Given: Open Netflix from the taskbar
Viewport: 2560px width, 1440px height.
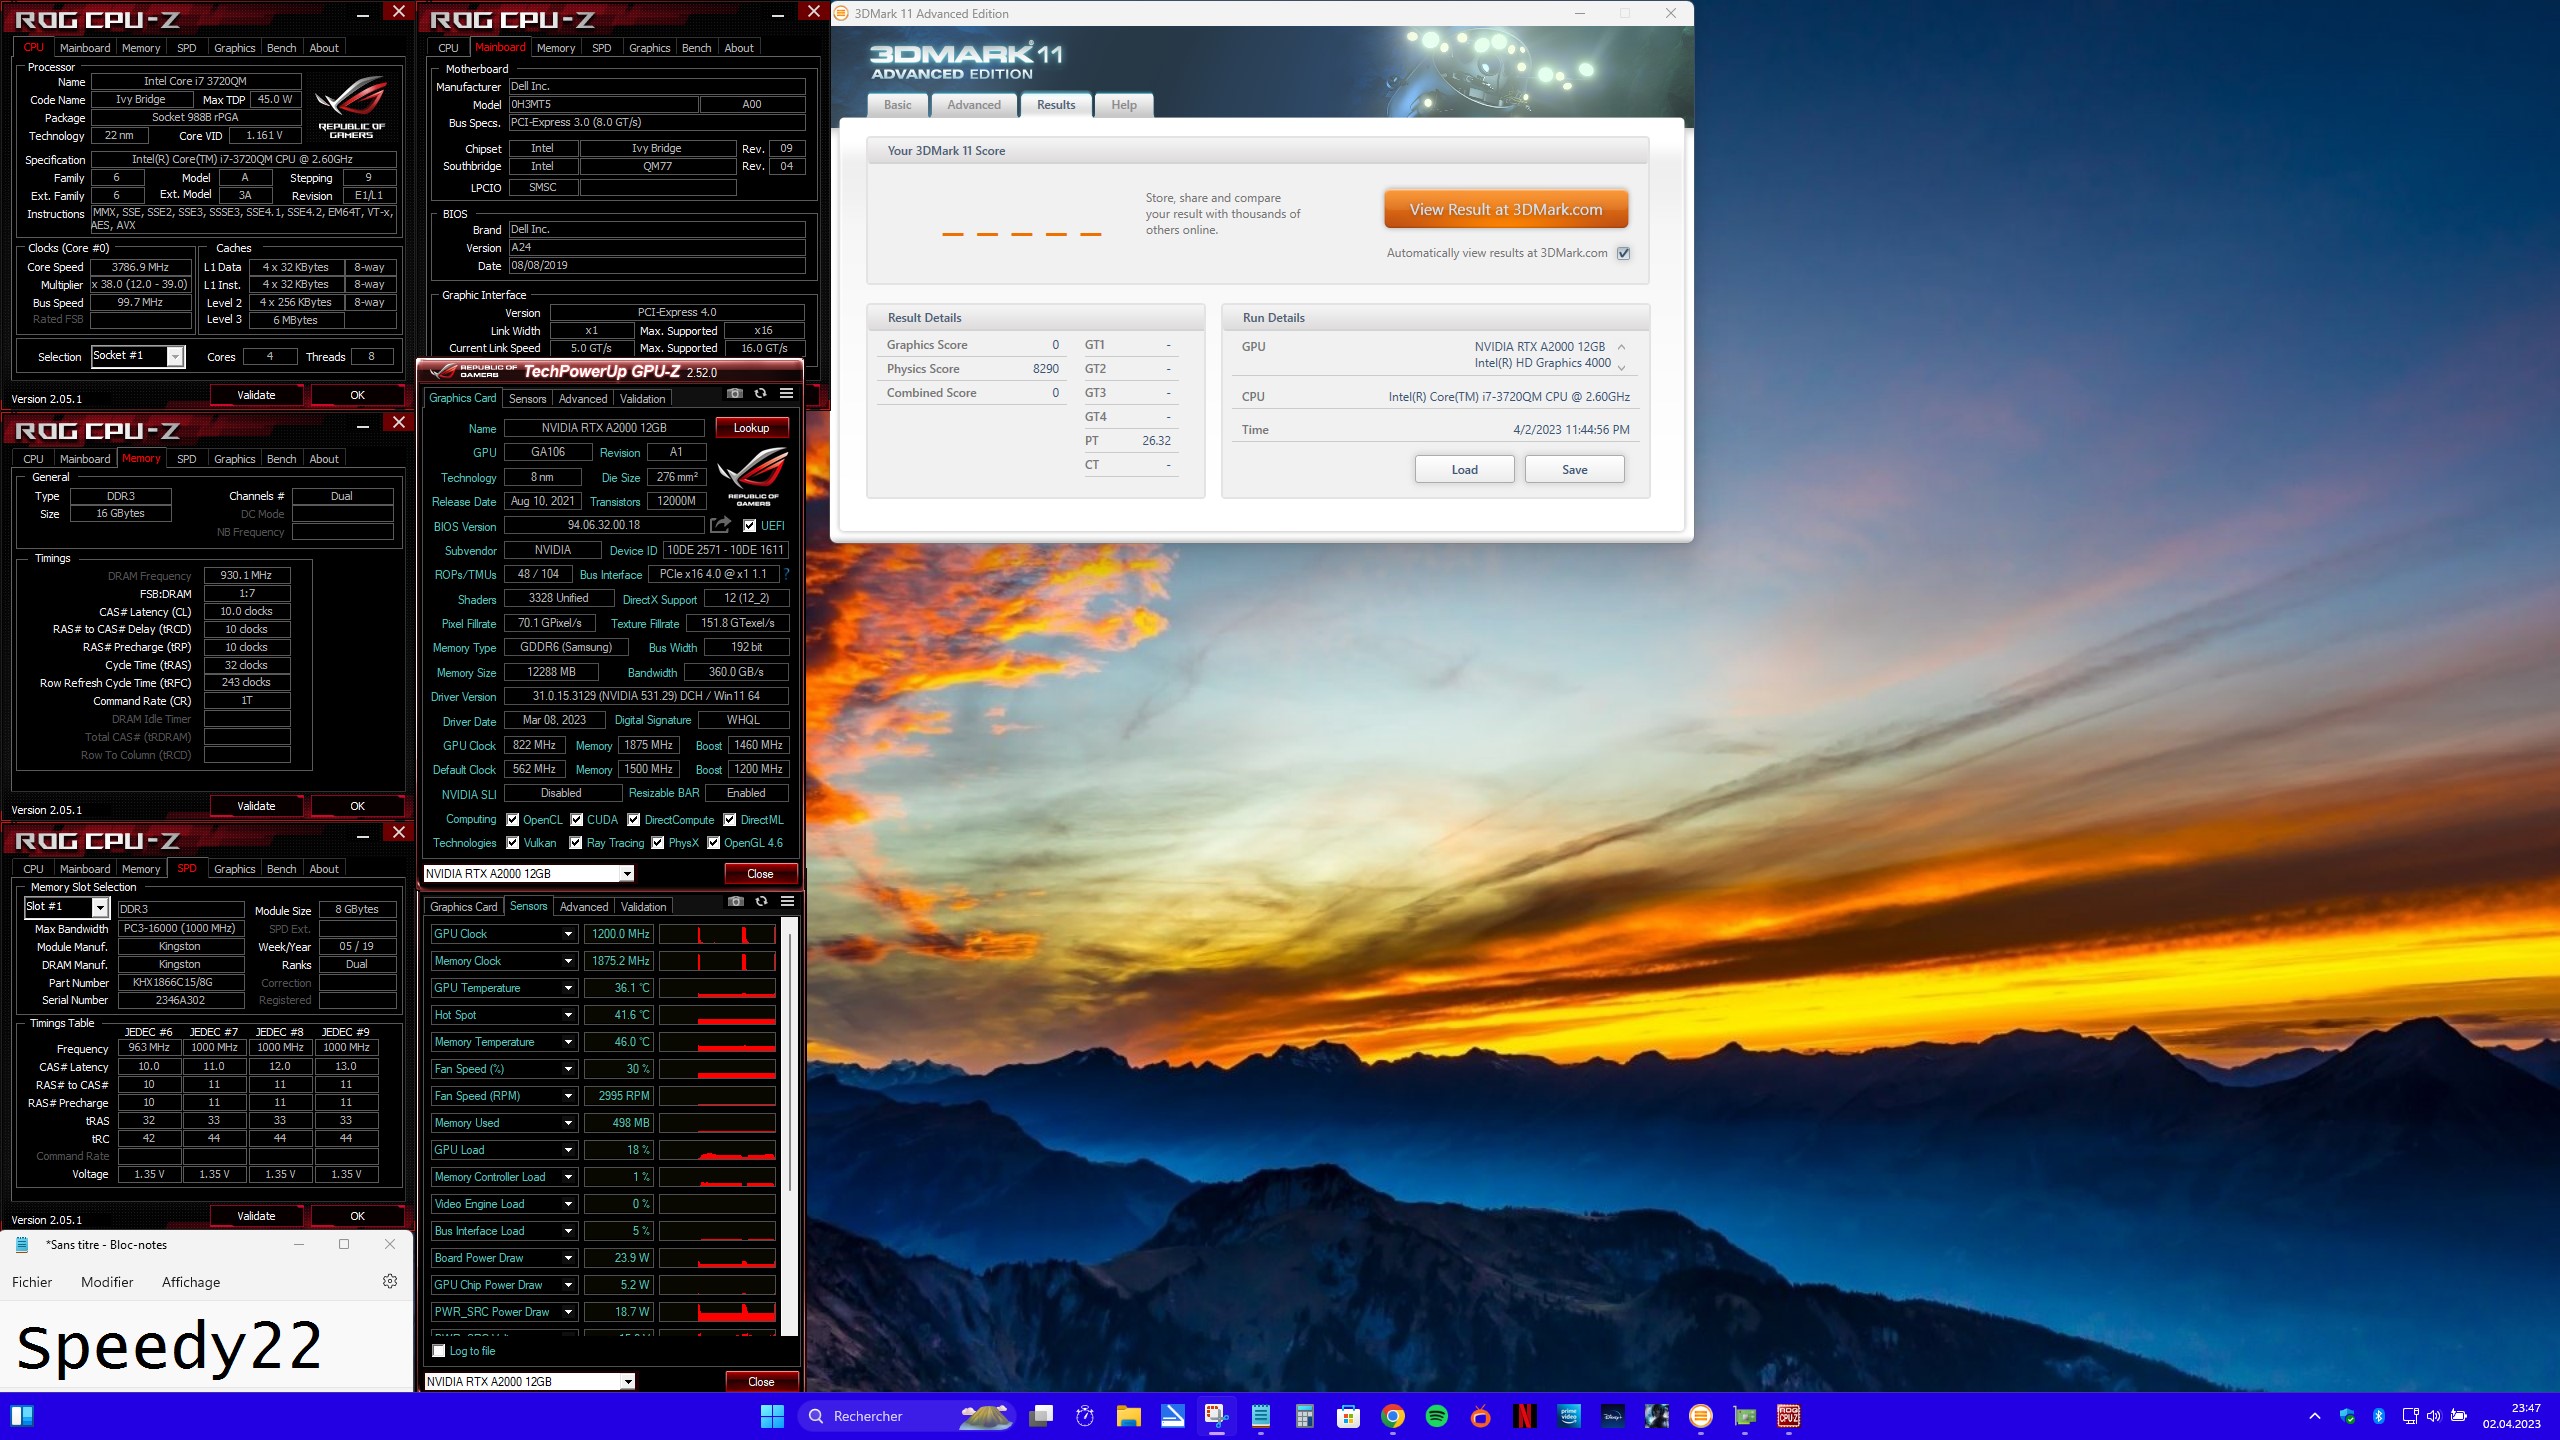Looking at the screenshot, I should 1525,1416.
